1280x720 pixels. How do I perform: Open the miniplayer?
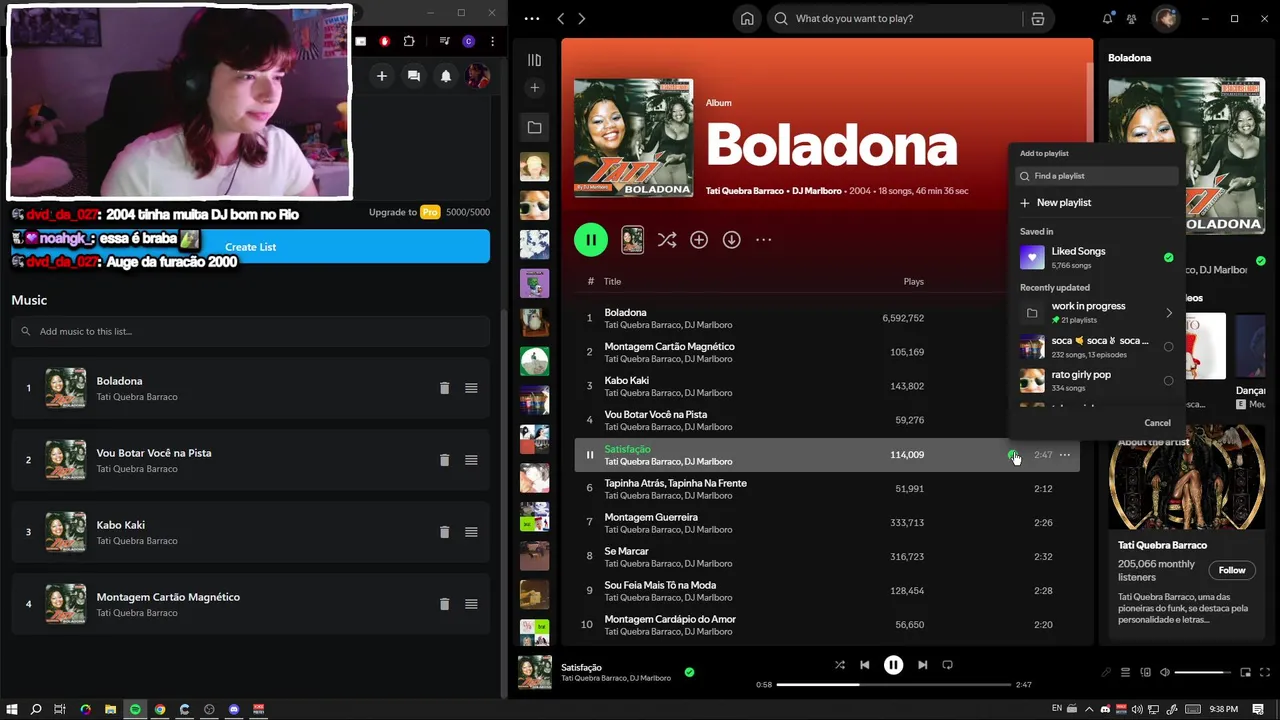tap(1245, 673)
